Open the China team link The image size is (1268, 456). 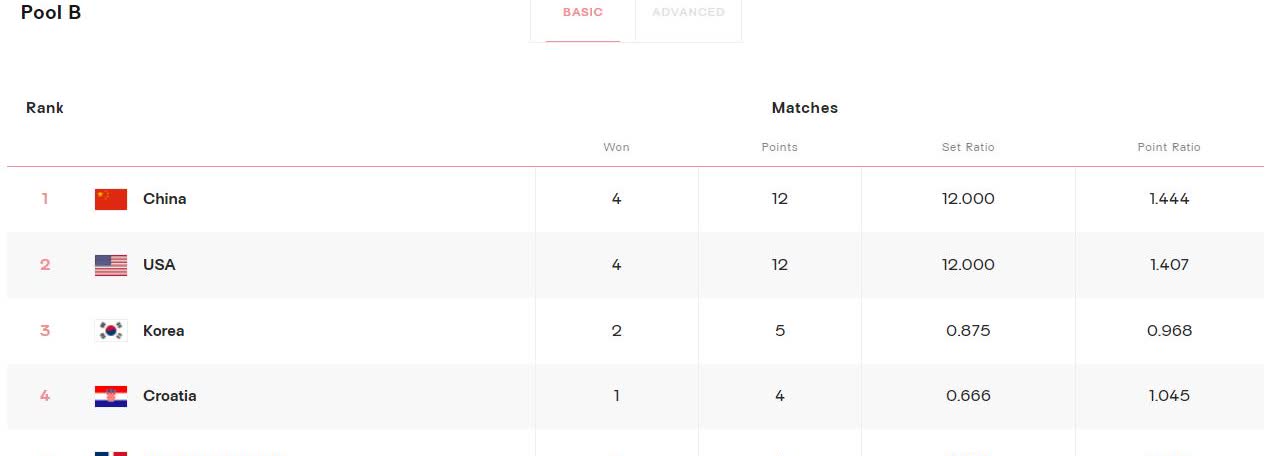[x=165, y=199]
